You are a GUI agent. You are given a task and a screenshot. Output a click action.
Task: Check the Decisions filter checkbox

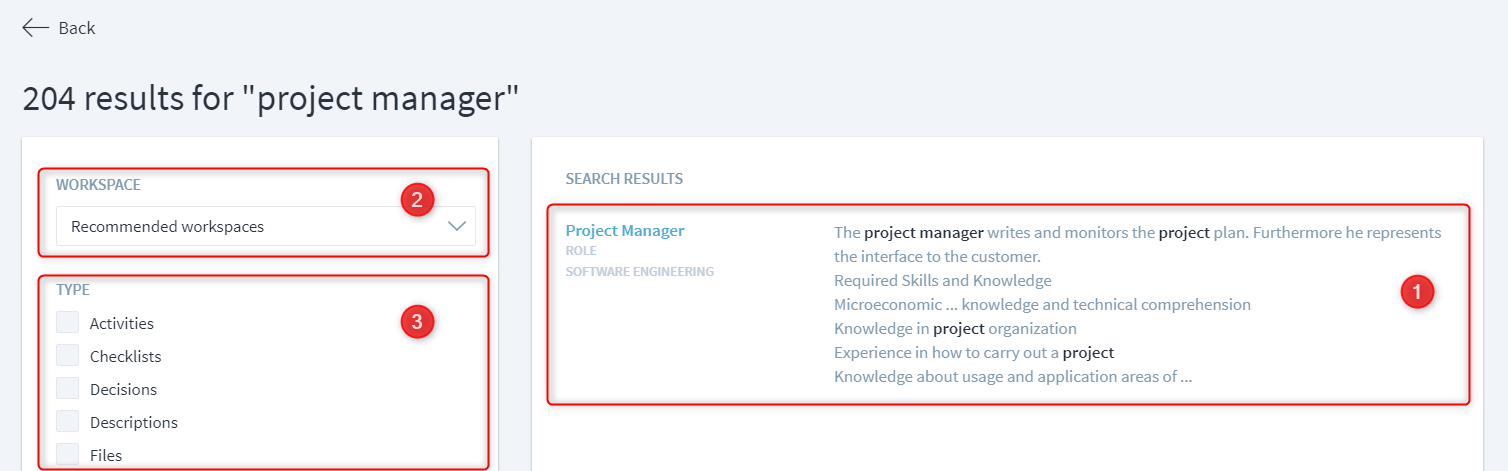pos(68,388)
